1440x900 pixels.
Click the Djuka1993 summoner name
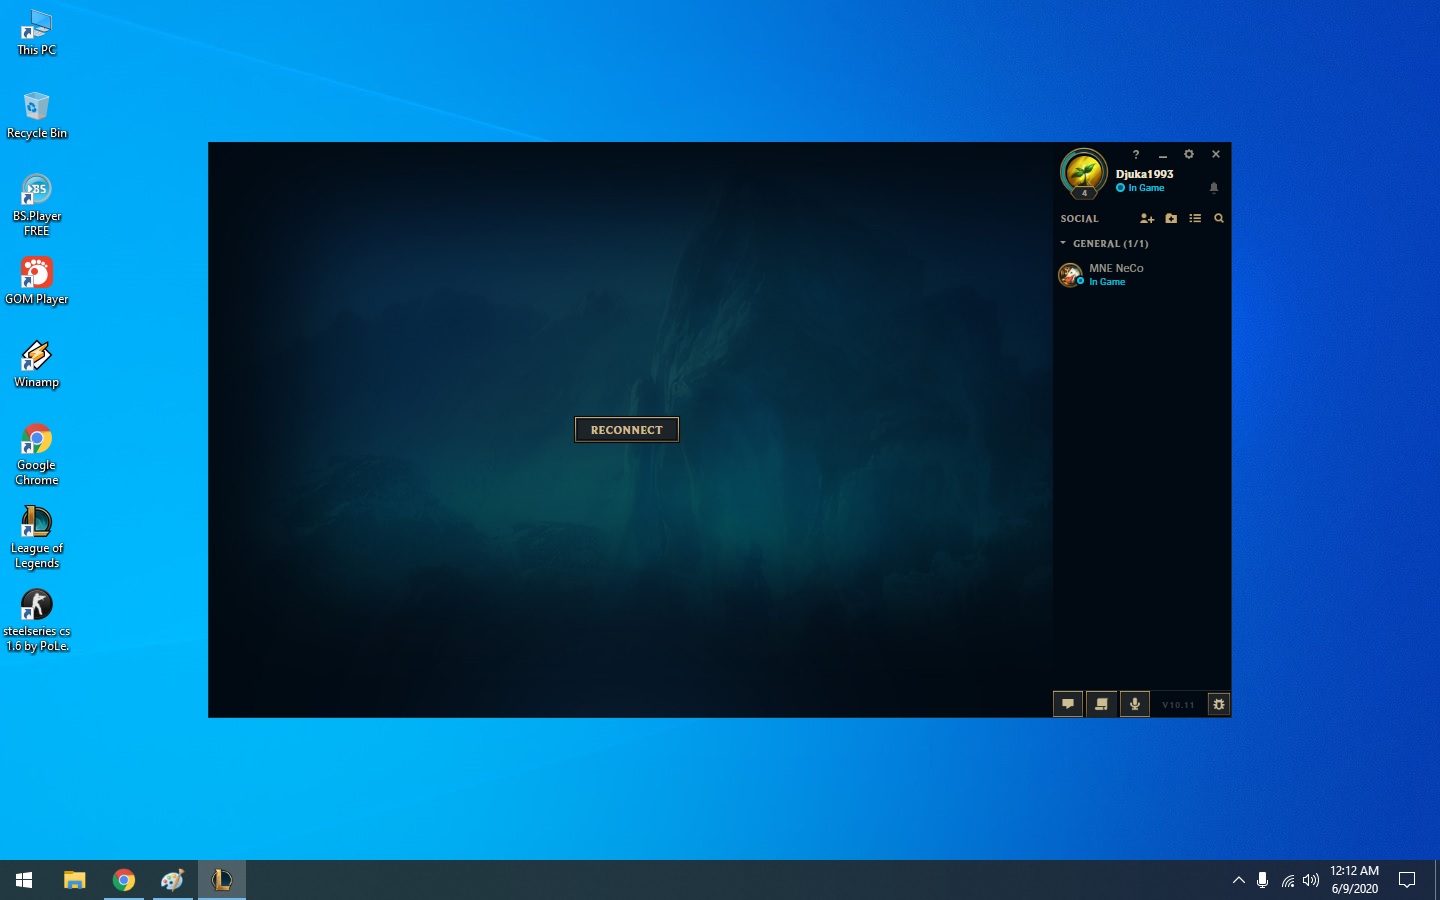point(1145,174)
